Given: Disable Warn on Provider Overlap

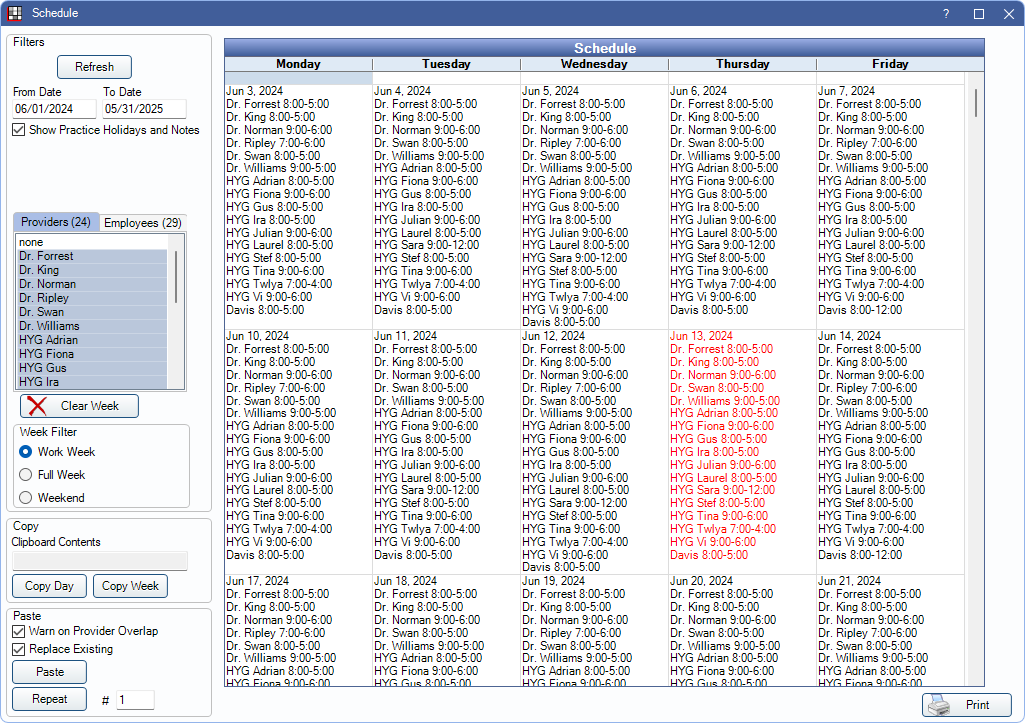Looking at the screenshot, I should 19,631.
